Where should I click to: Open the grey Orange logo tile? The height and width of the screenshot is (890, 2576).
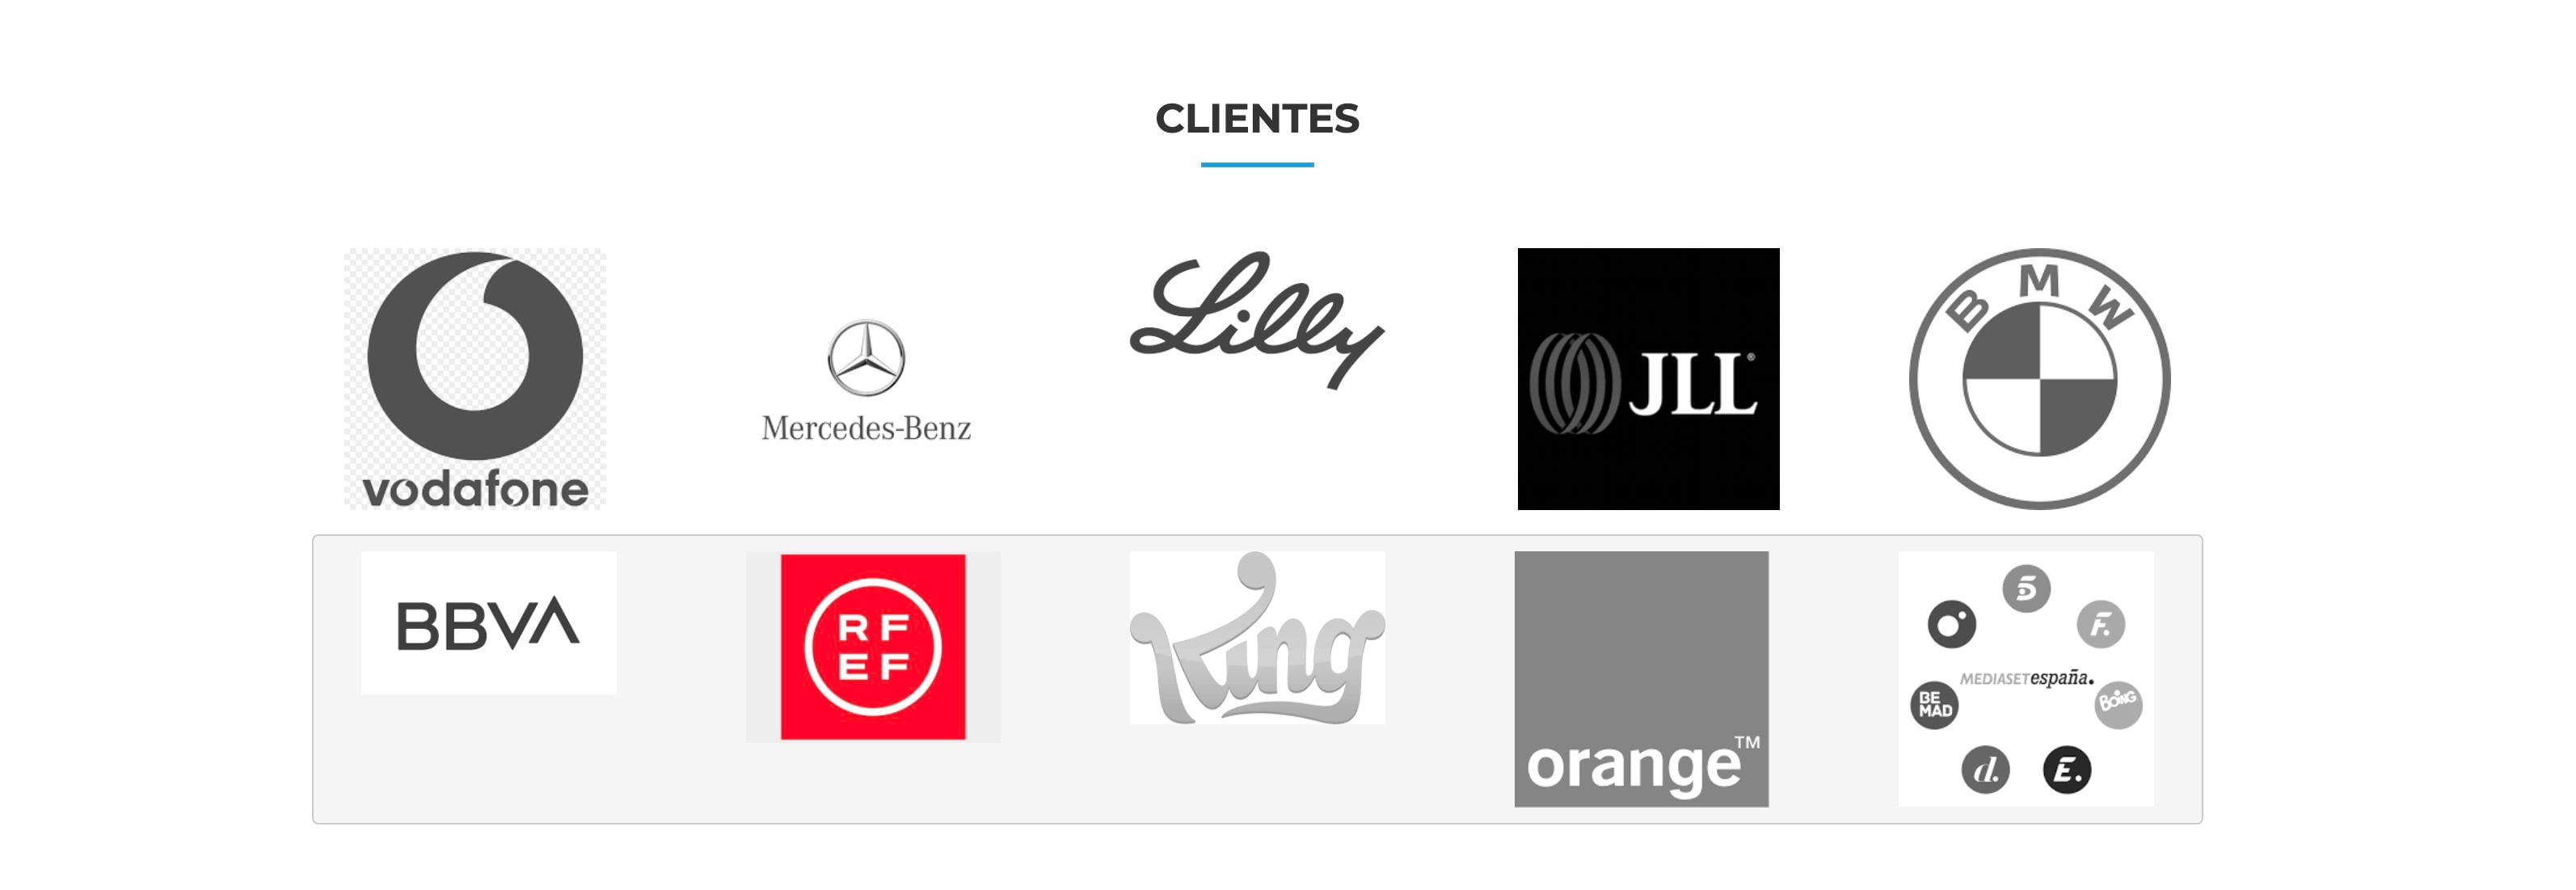coord(1641,679)
